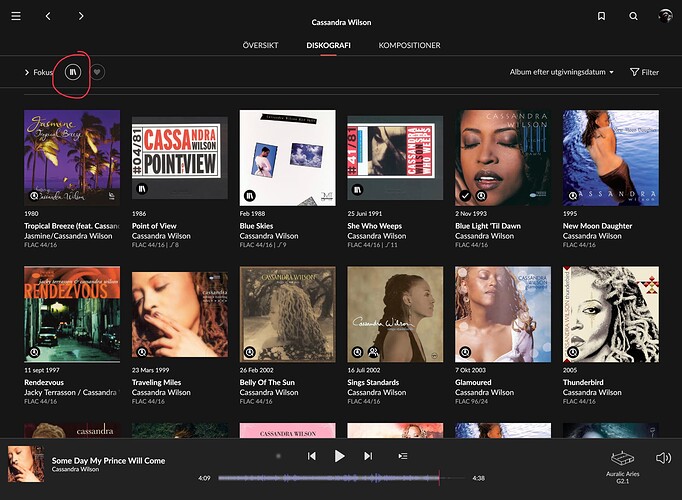Open the Blue Skies album cover

[x=288, y=157]
